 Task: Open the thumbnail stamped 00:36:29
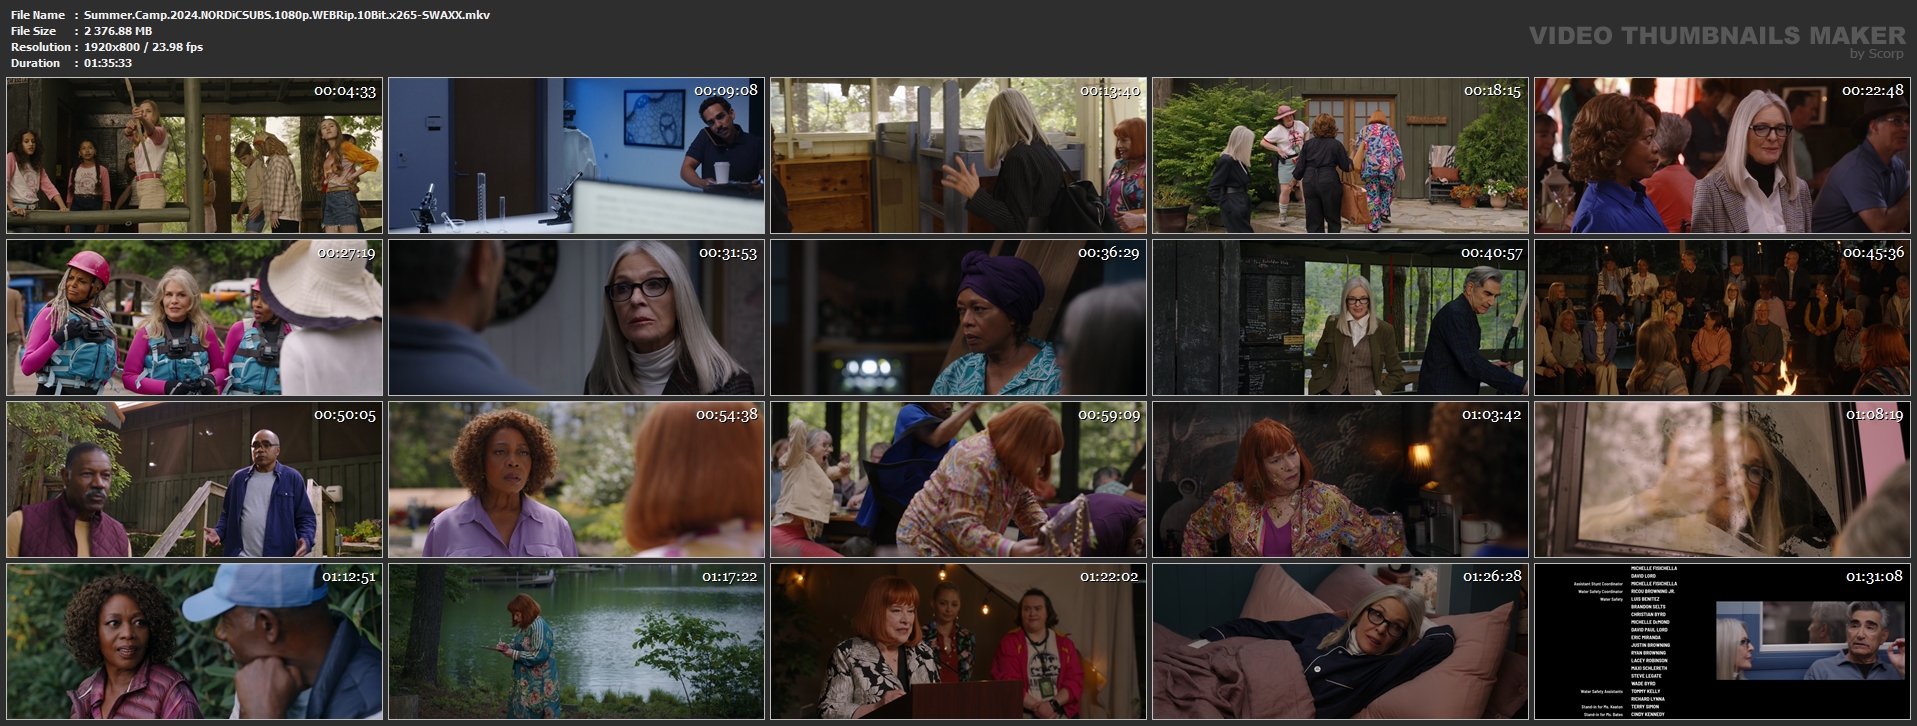point(958,317)
